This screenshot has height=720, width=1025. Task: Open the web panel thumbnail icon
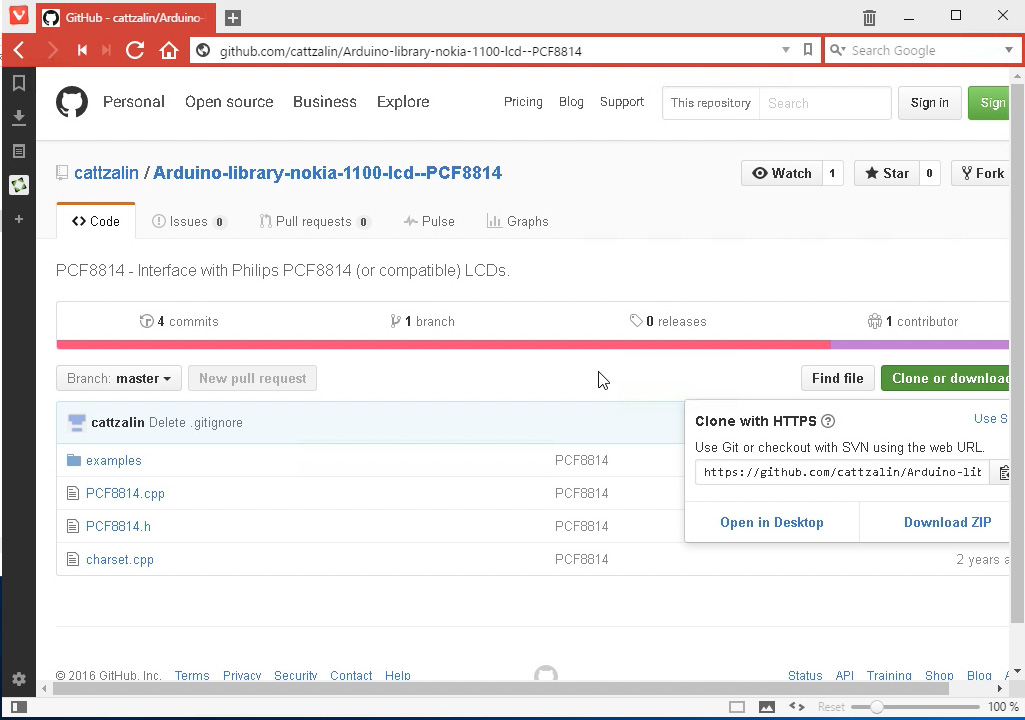pos(19,185)
